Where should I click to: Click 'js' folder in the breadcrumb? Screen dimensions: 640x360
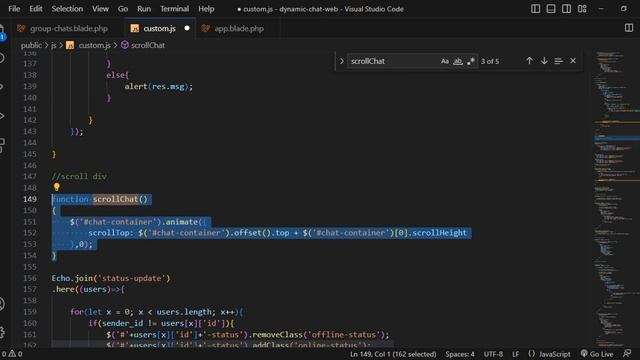pyautogui.click(x=53, y=45)
